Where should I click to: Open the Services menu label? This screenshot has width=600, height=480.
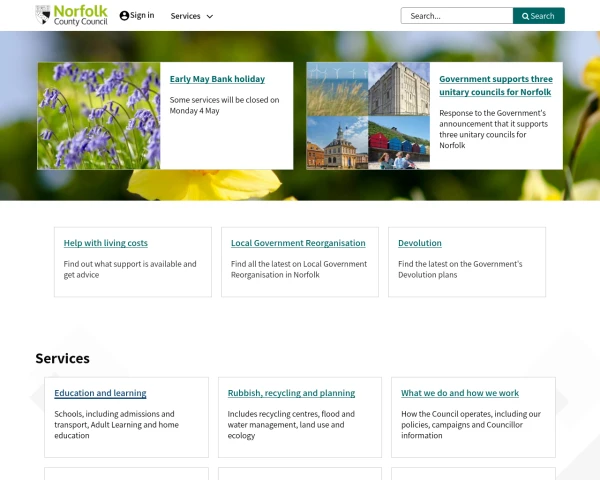[186, 16]
